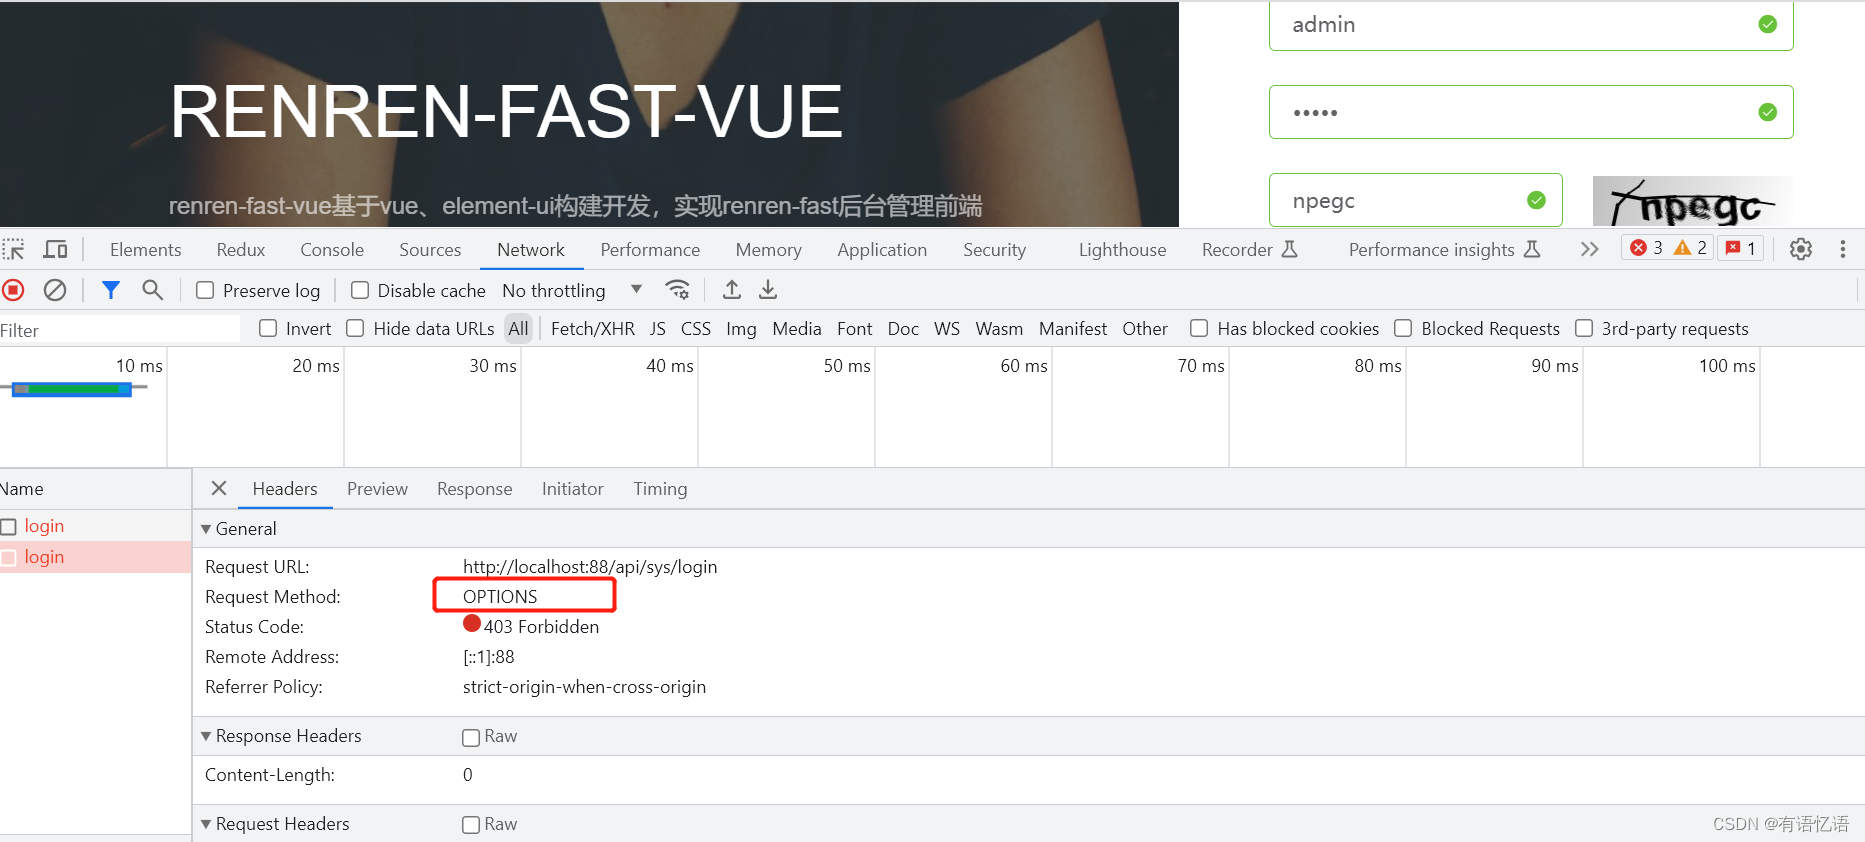The image size is (1865, 842).
Task: Open the Lighthouse tab
Action: click(x=1122, y=250)
